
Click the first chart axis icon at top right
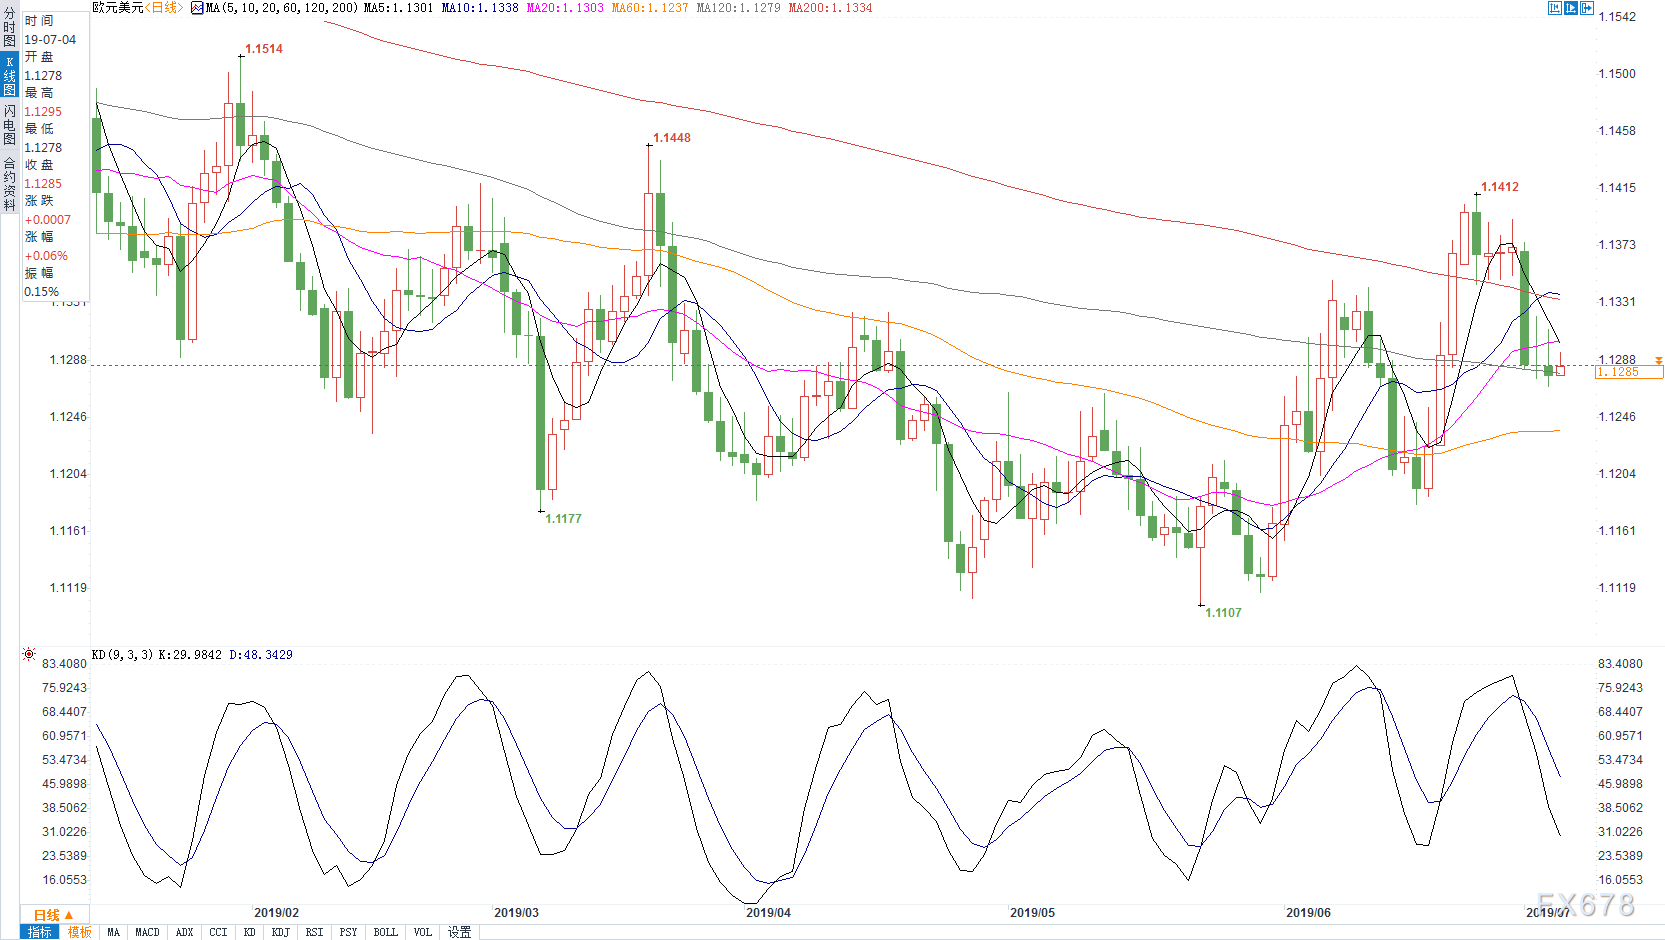coord(1555,8)
